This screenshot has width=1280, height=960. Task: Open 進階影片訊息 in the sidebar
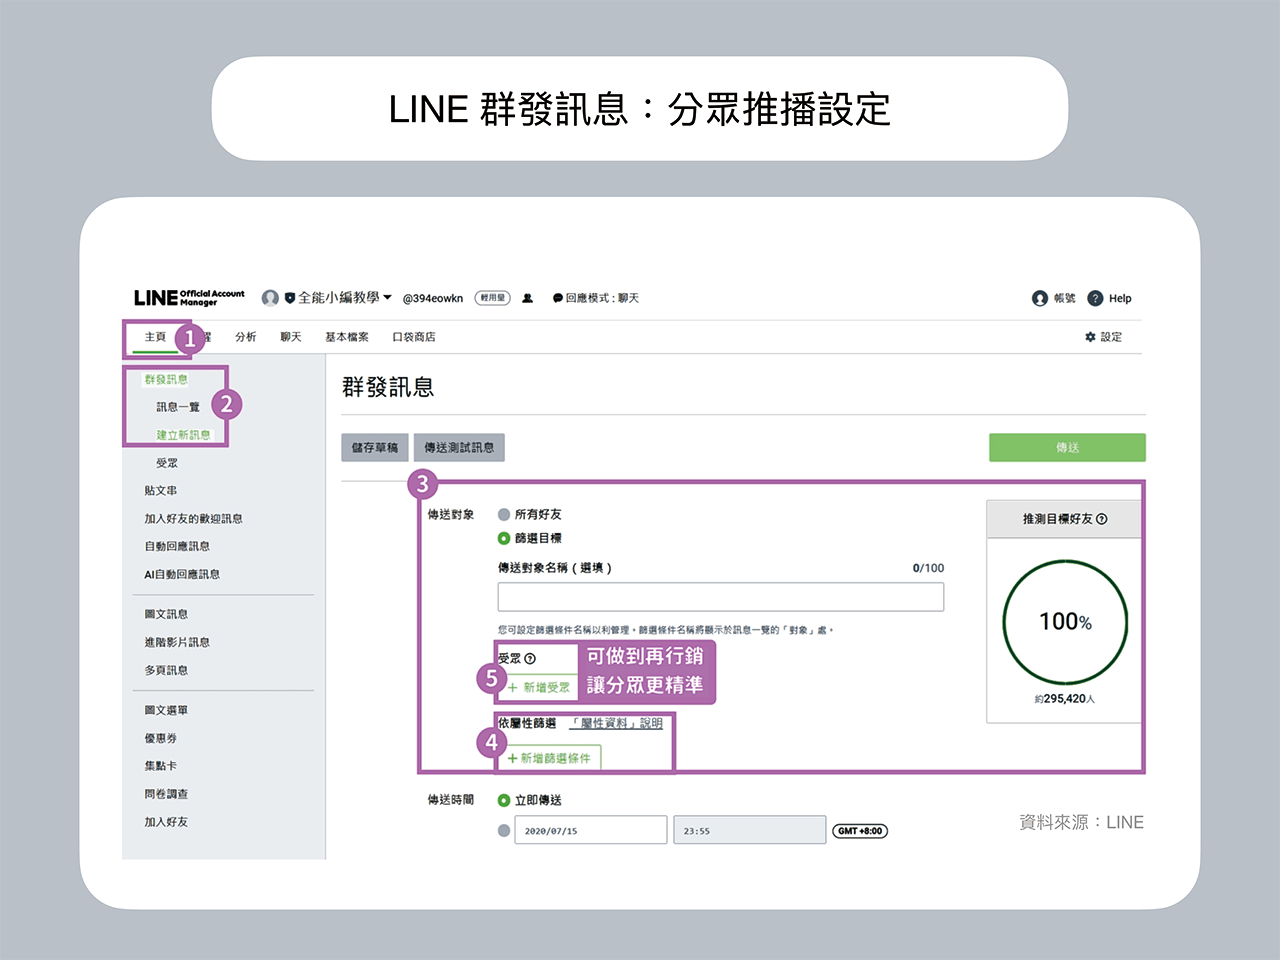click(x=177, y=642)
